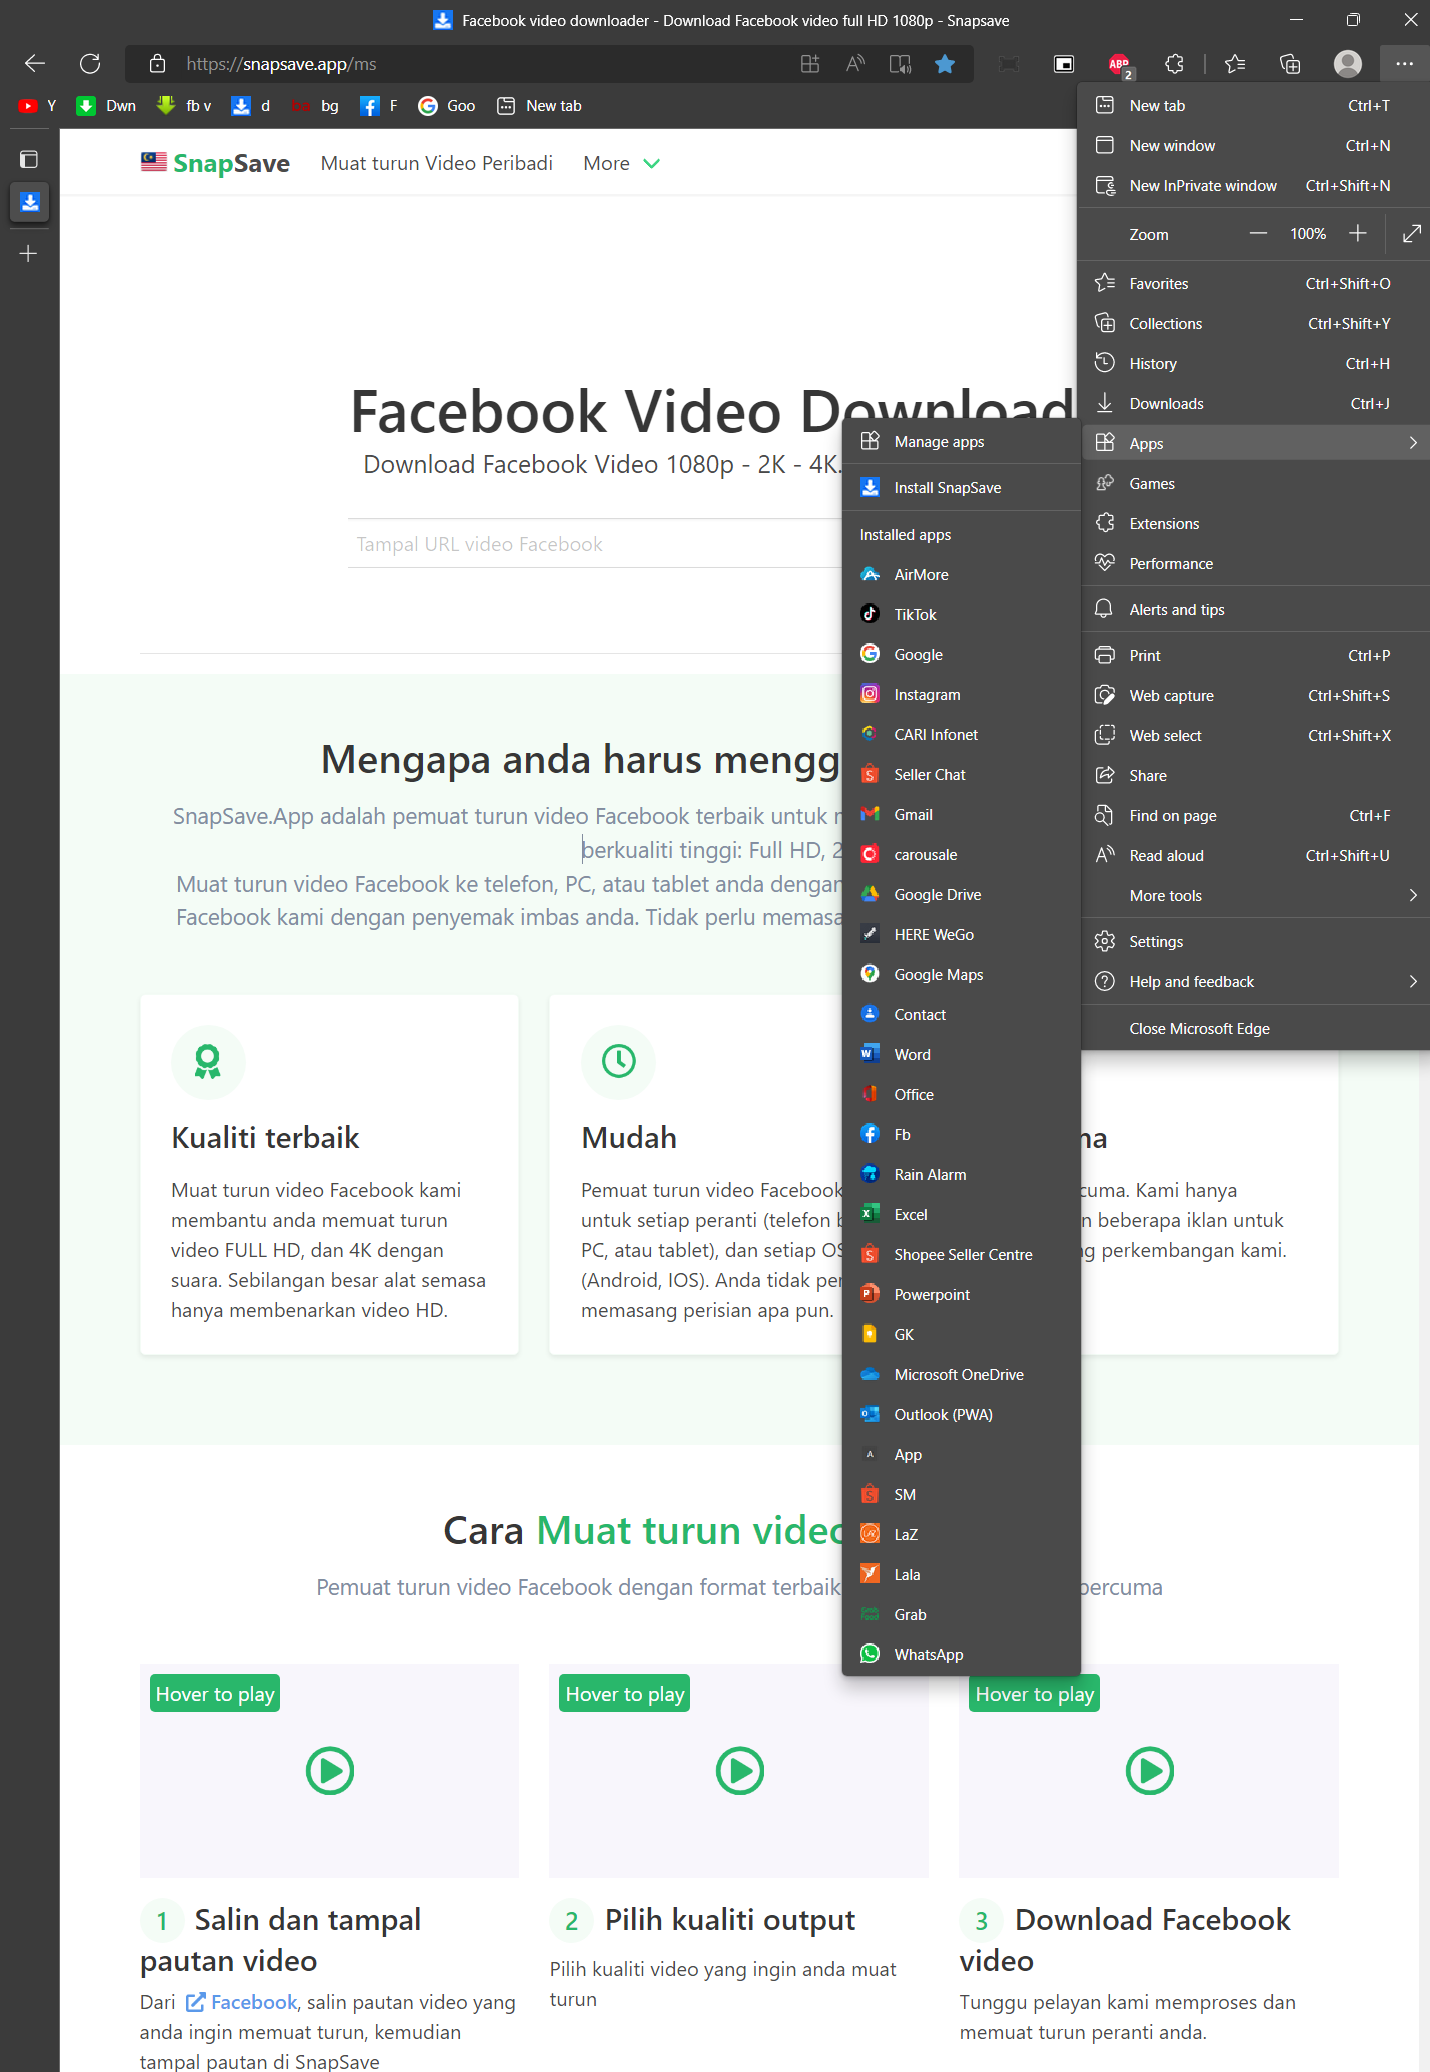Launch the Excel installed app

click(x=962, y=1215)
